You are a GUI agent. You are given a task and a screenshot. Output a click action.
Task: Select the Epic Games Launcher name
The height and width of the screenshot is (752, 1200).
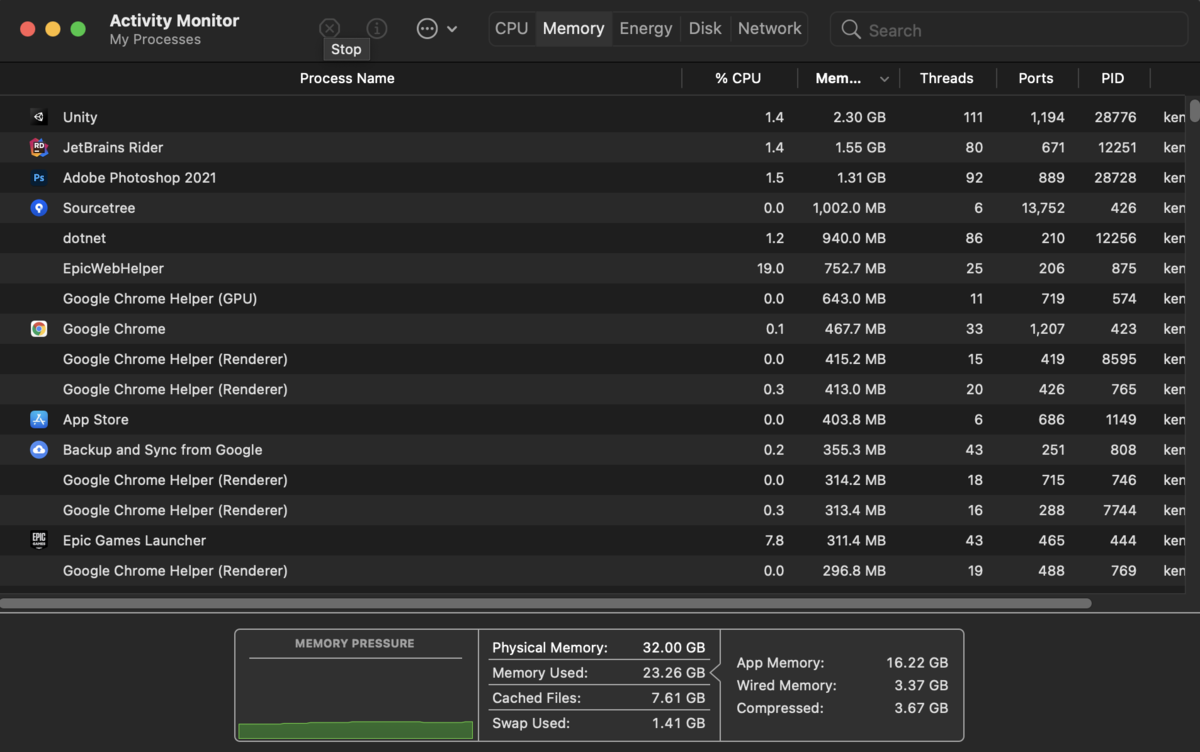coord(135,540)
